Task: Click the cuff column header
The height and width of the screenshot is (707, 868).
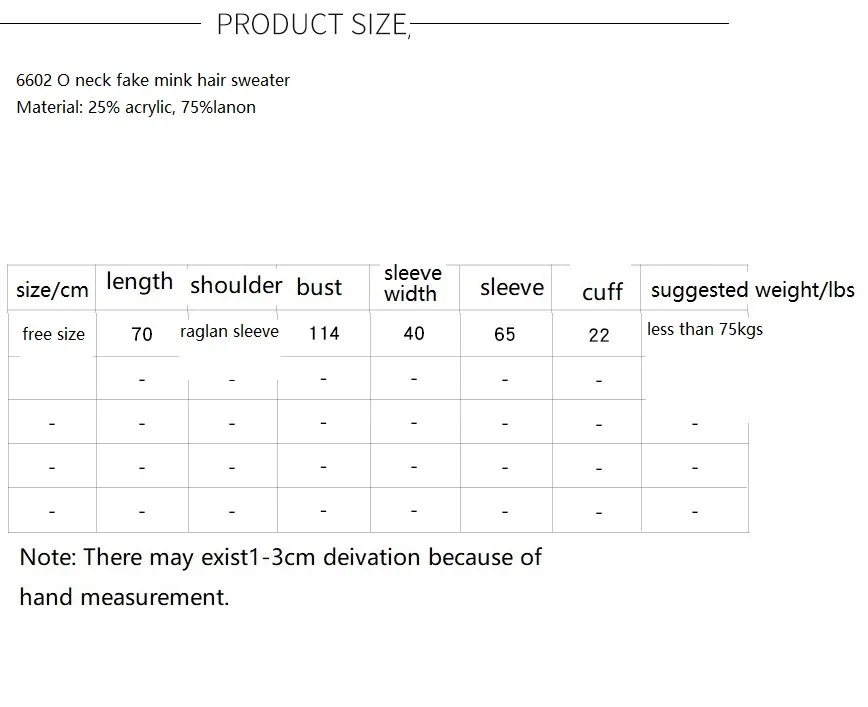Action: 602,292
